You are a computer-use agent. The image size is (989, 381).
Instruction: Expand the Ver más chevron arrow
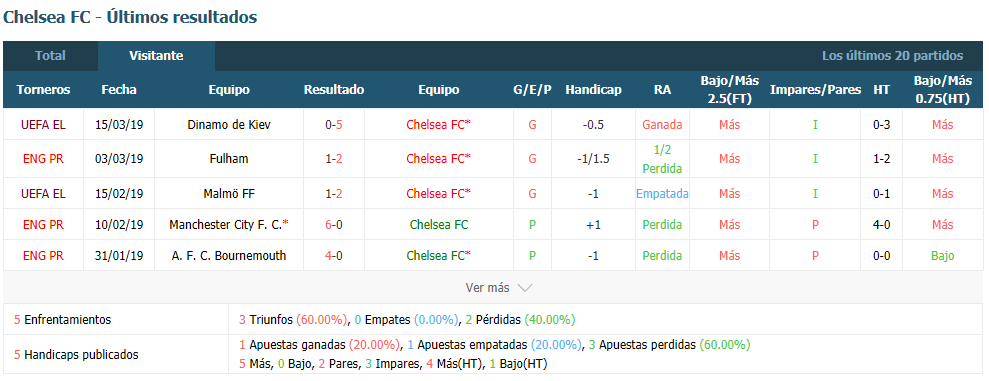[x=525, y=288]
